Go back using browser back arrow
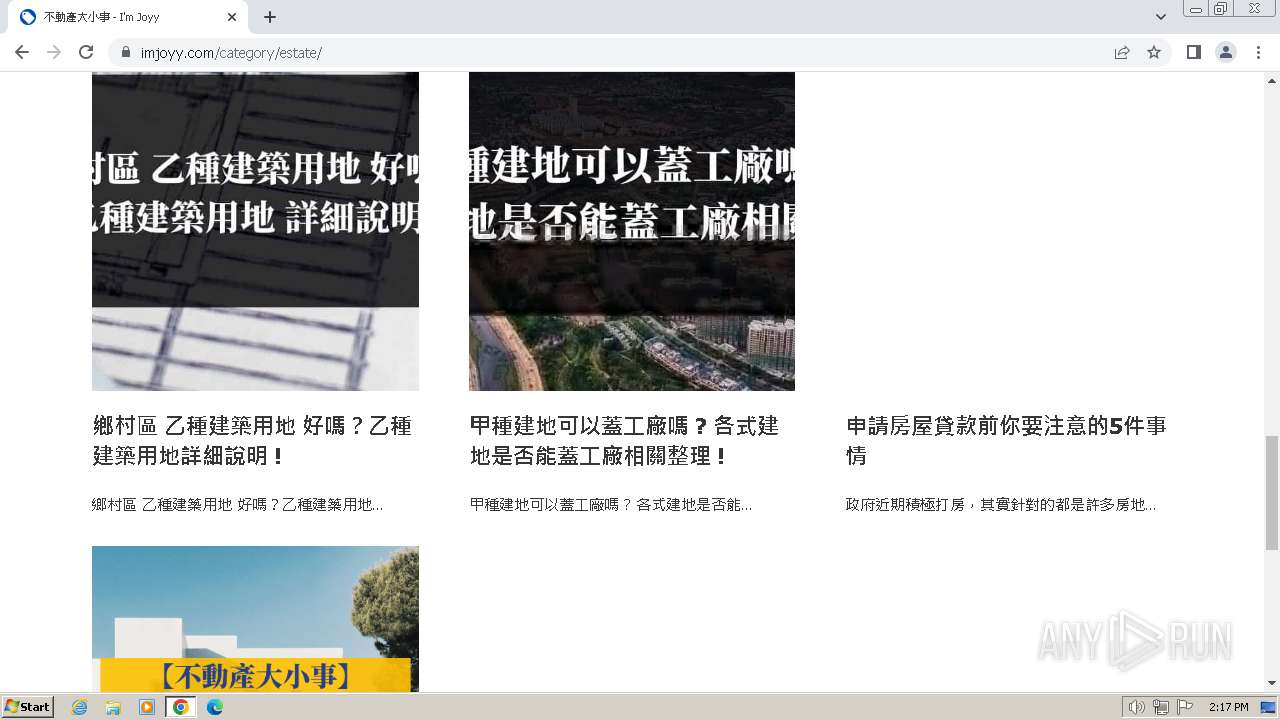Viewport: 1280px width, 720px height. pyautogui.click(x=22, y=52)
